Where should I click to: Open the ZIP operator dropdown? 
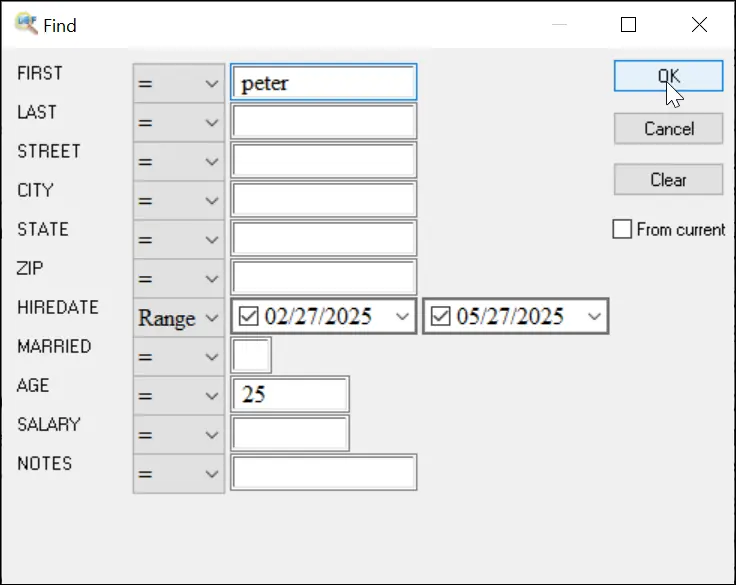coord(179,278)
